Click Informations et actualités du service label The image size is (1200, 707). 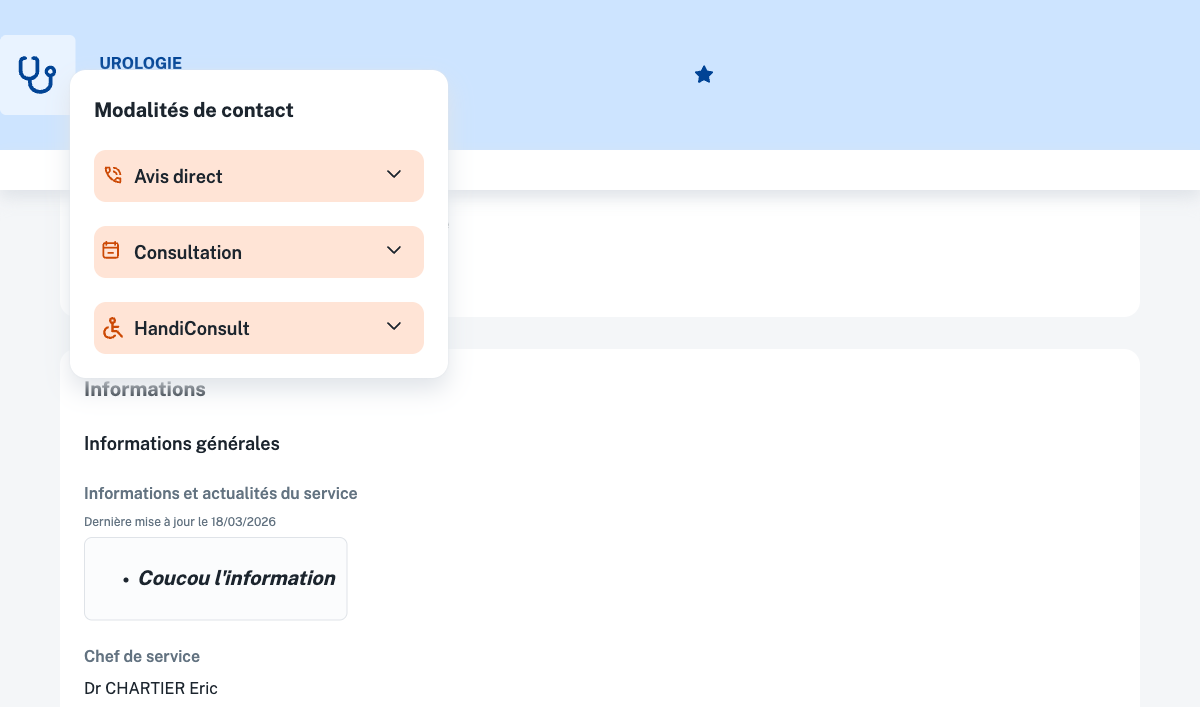pyautogui.click(x=221, y=493)
